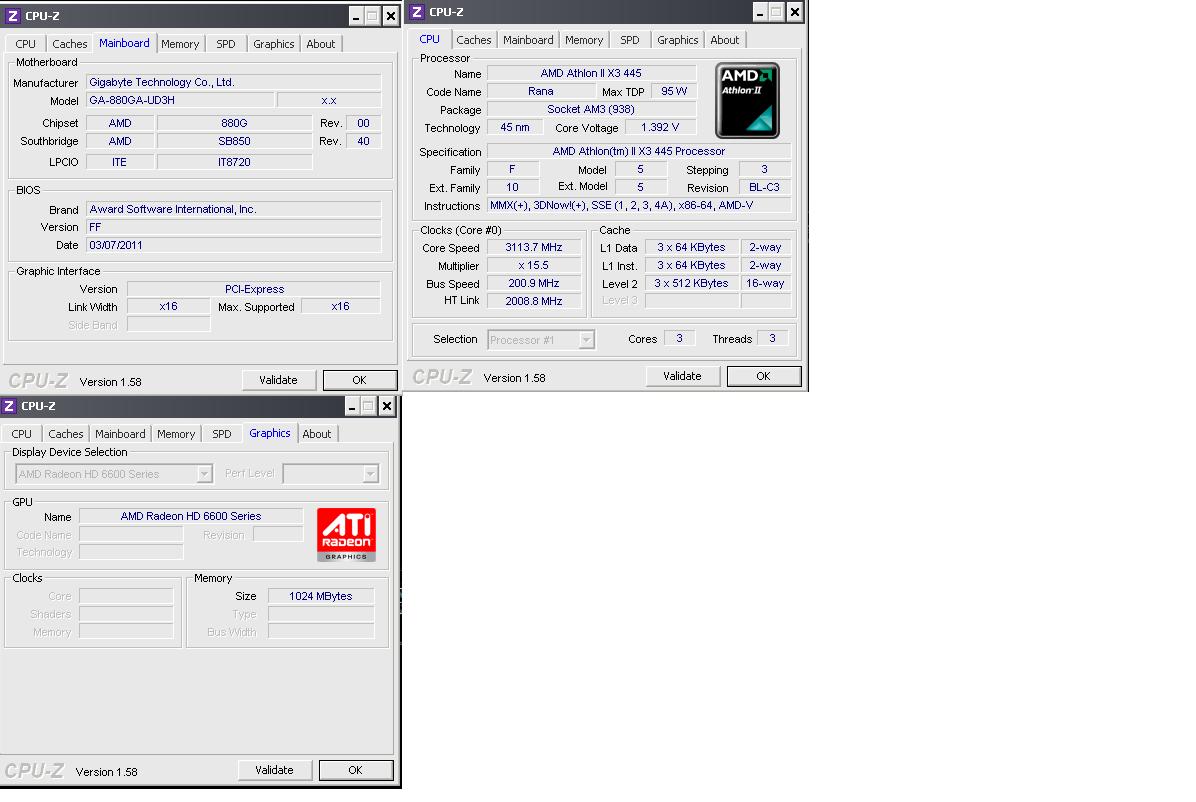Open About tab in Graphics window

[x=317, y=434]
